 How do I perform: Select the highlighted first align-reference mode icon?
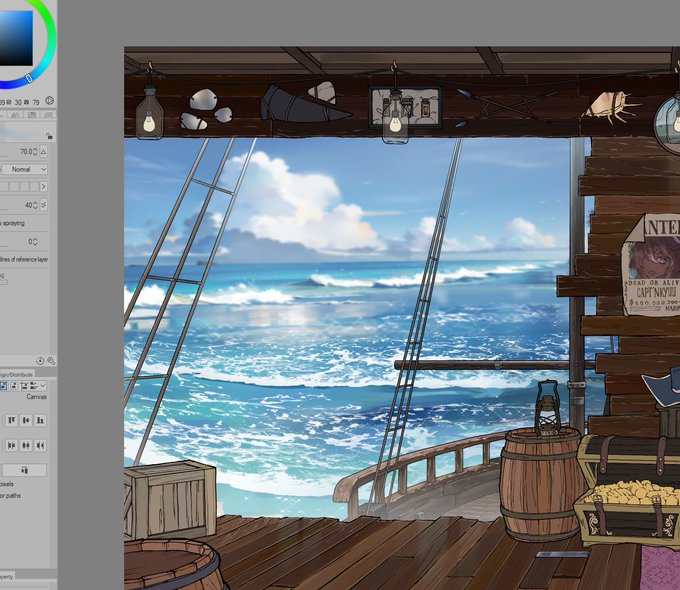[3, 386]
